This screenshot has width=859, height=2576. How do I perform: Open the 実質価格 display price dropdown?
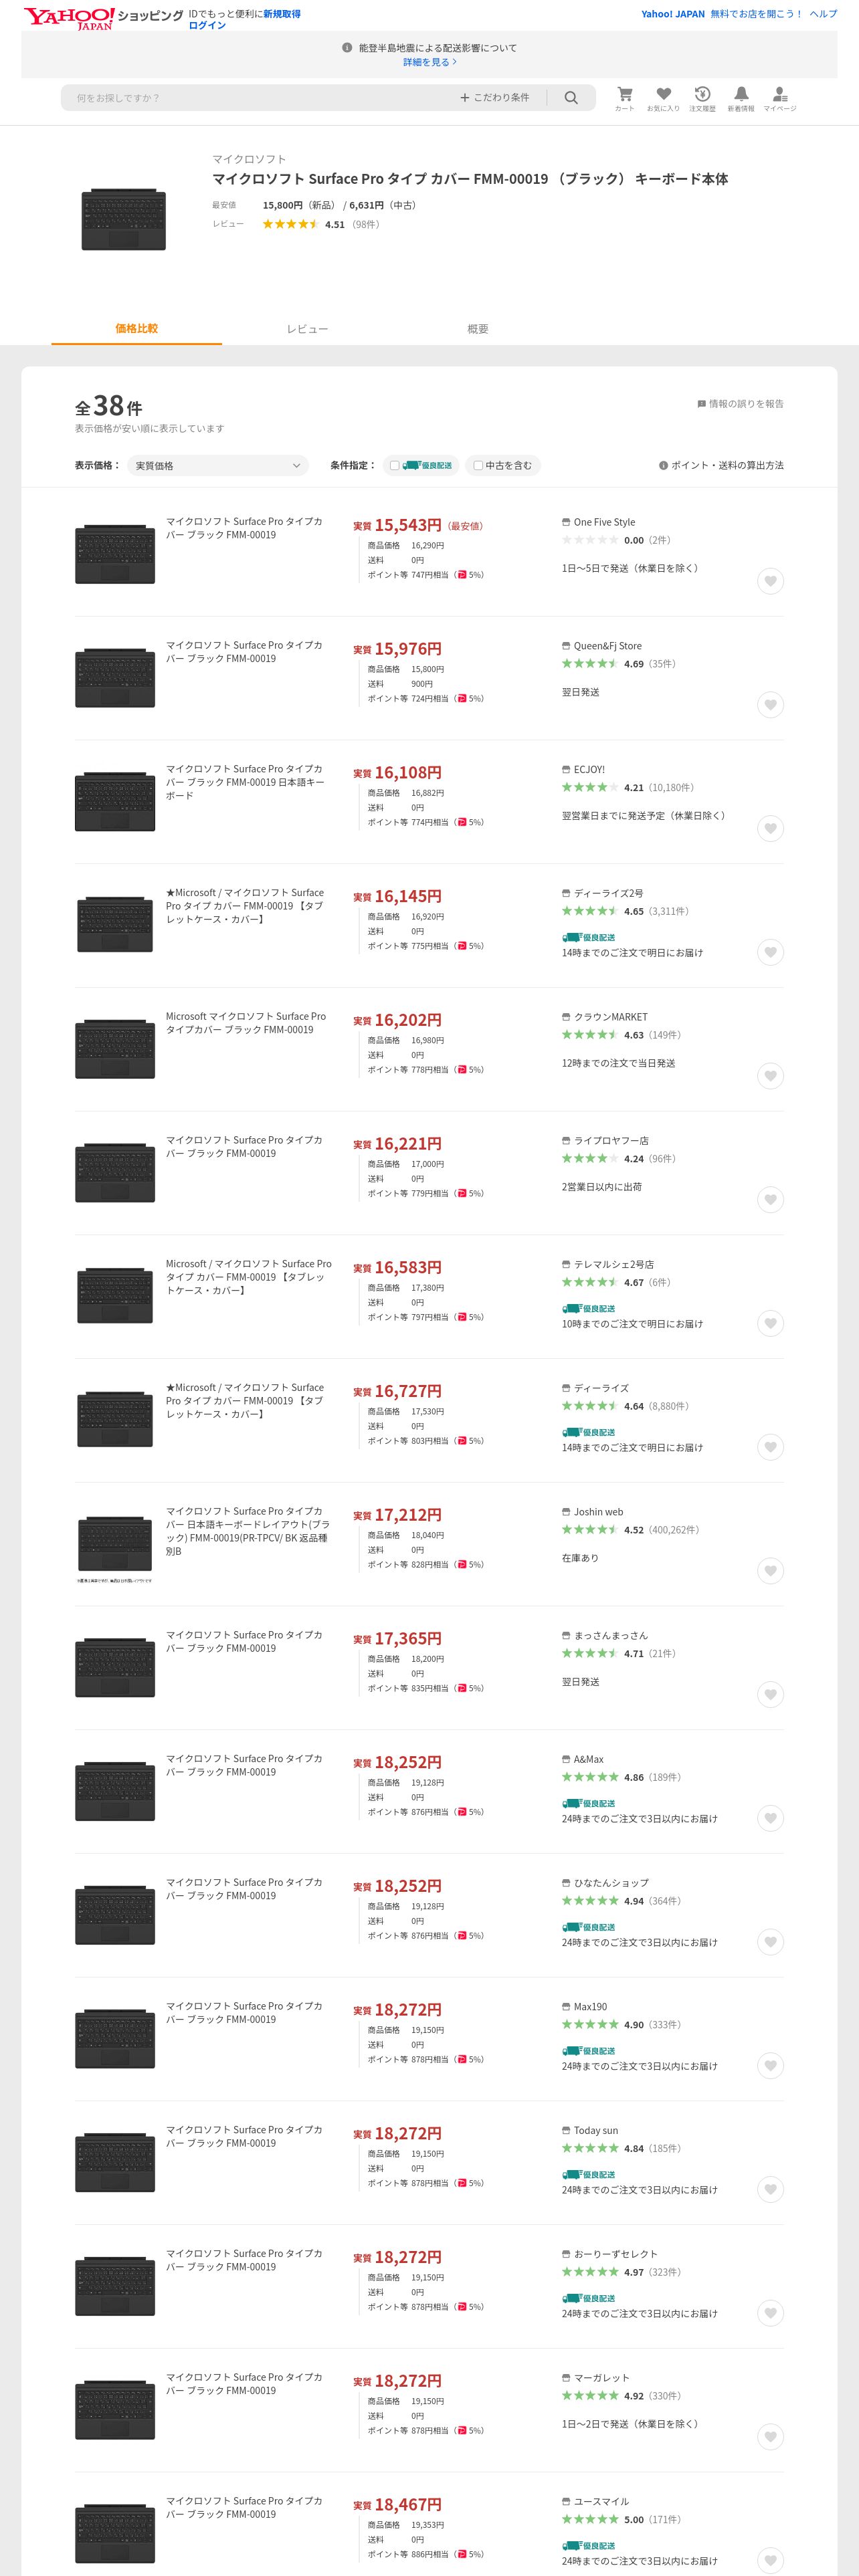(x=217, y=466)
